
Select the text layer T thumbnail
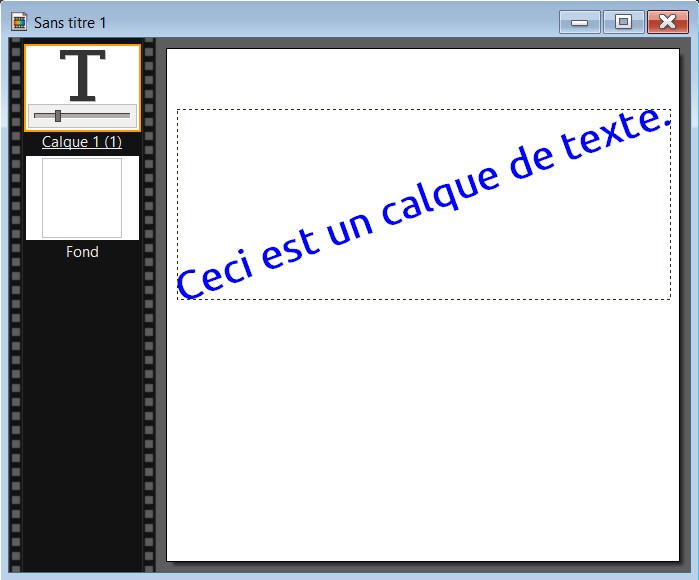point(82,73)
